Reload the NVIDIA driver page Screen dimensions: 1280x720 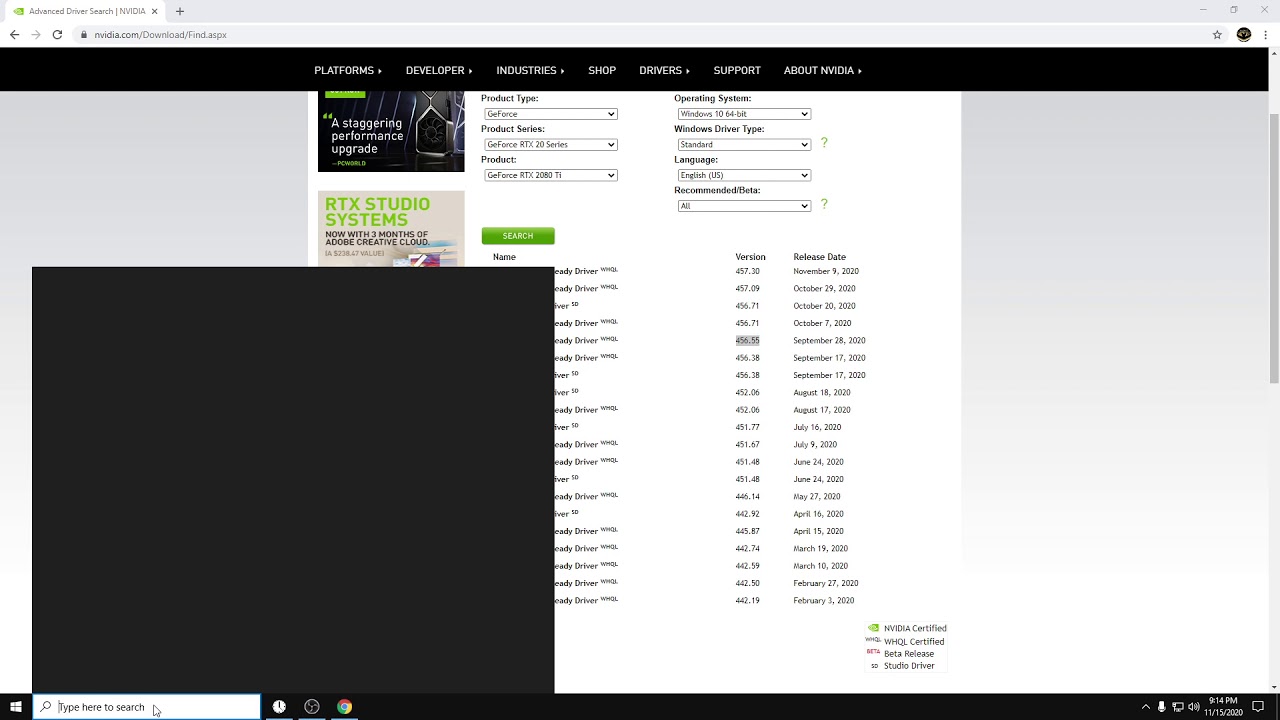pos(57,34)
